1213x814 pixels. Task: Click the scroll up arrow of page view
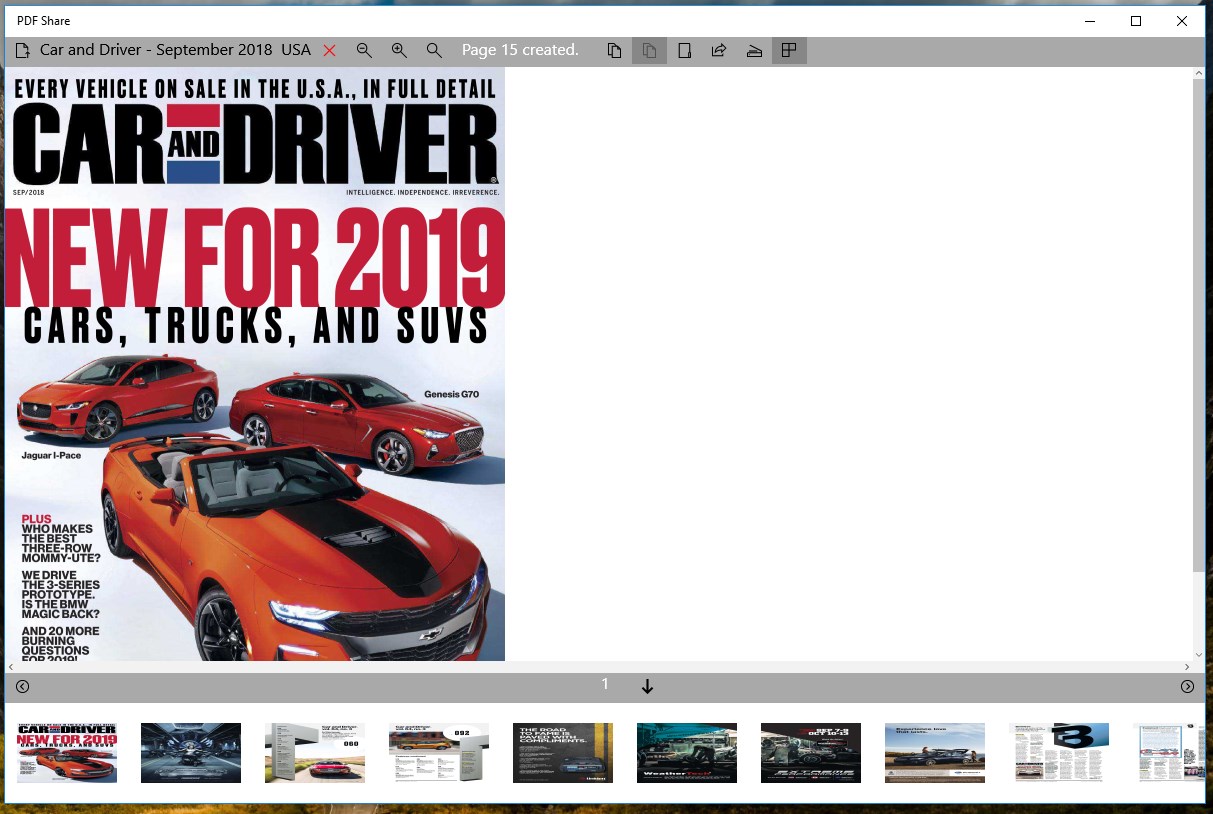coord(1199,73)
